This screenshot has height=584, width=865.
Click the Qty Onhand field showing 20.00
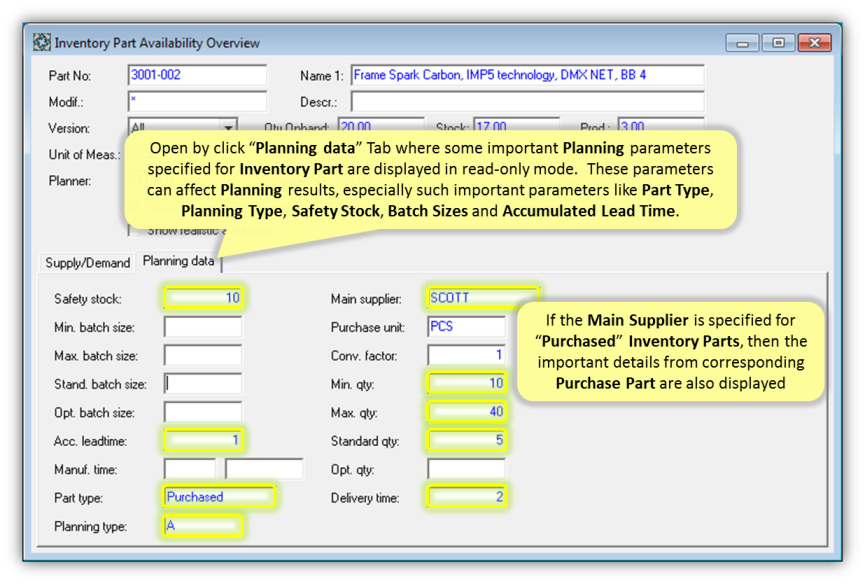[x=381, y=125]
